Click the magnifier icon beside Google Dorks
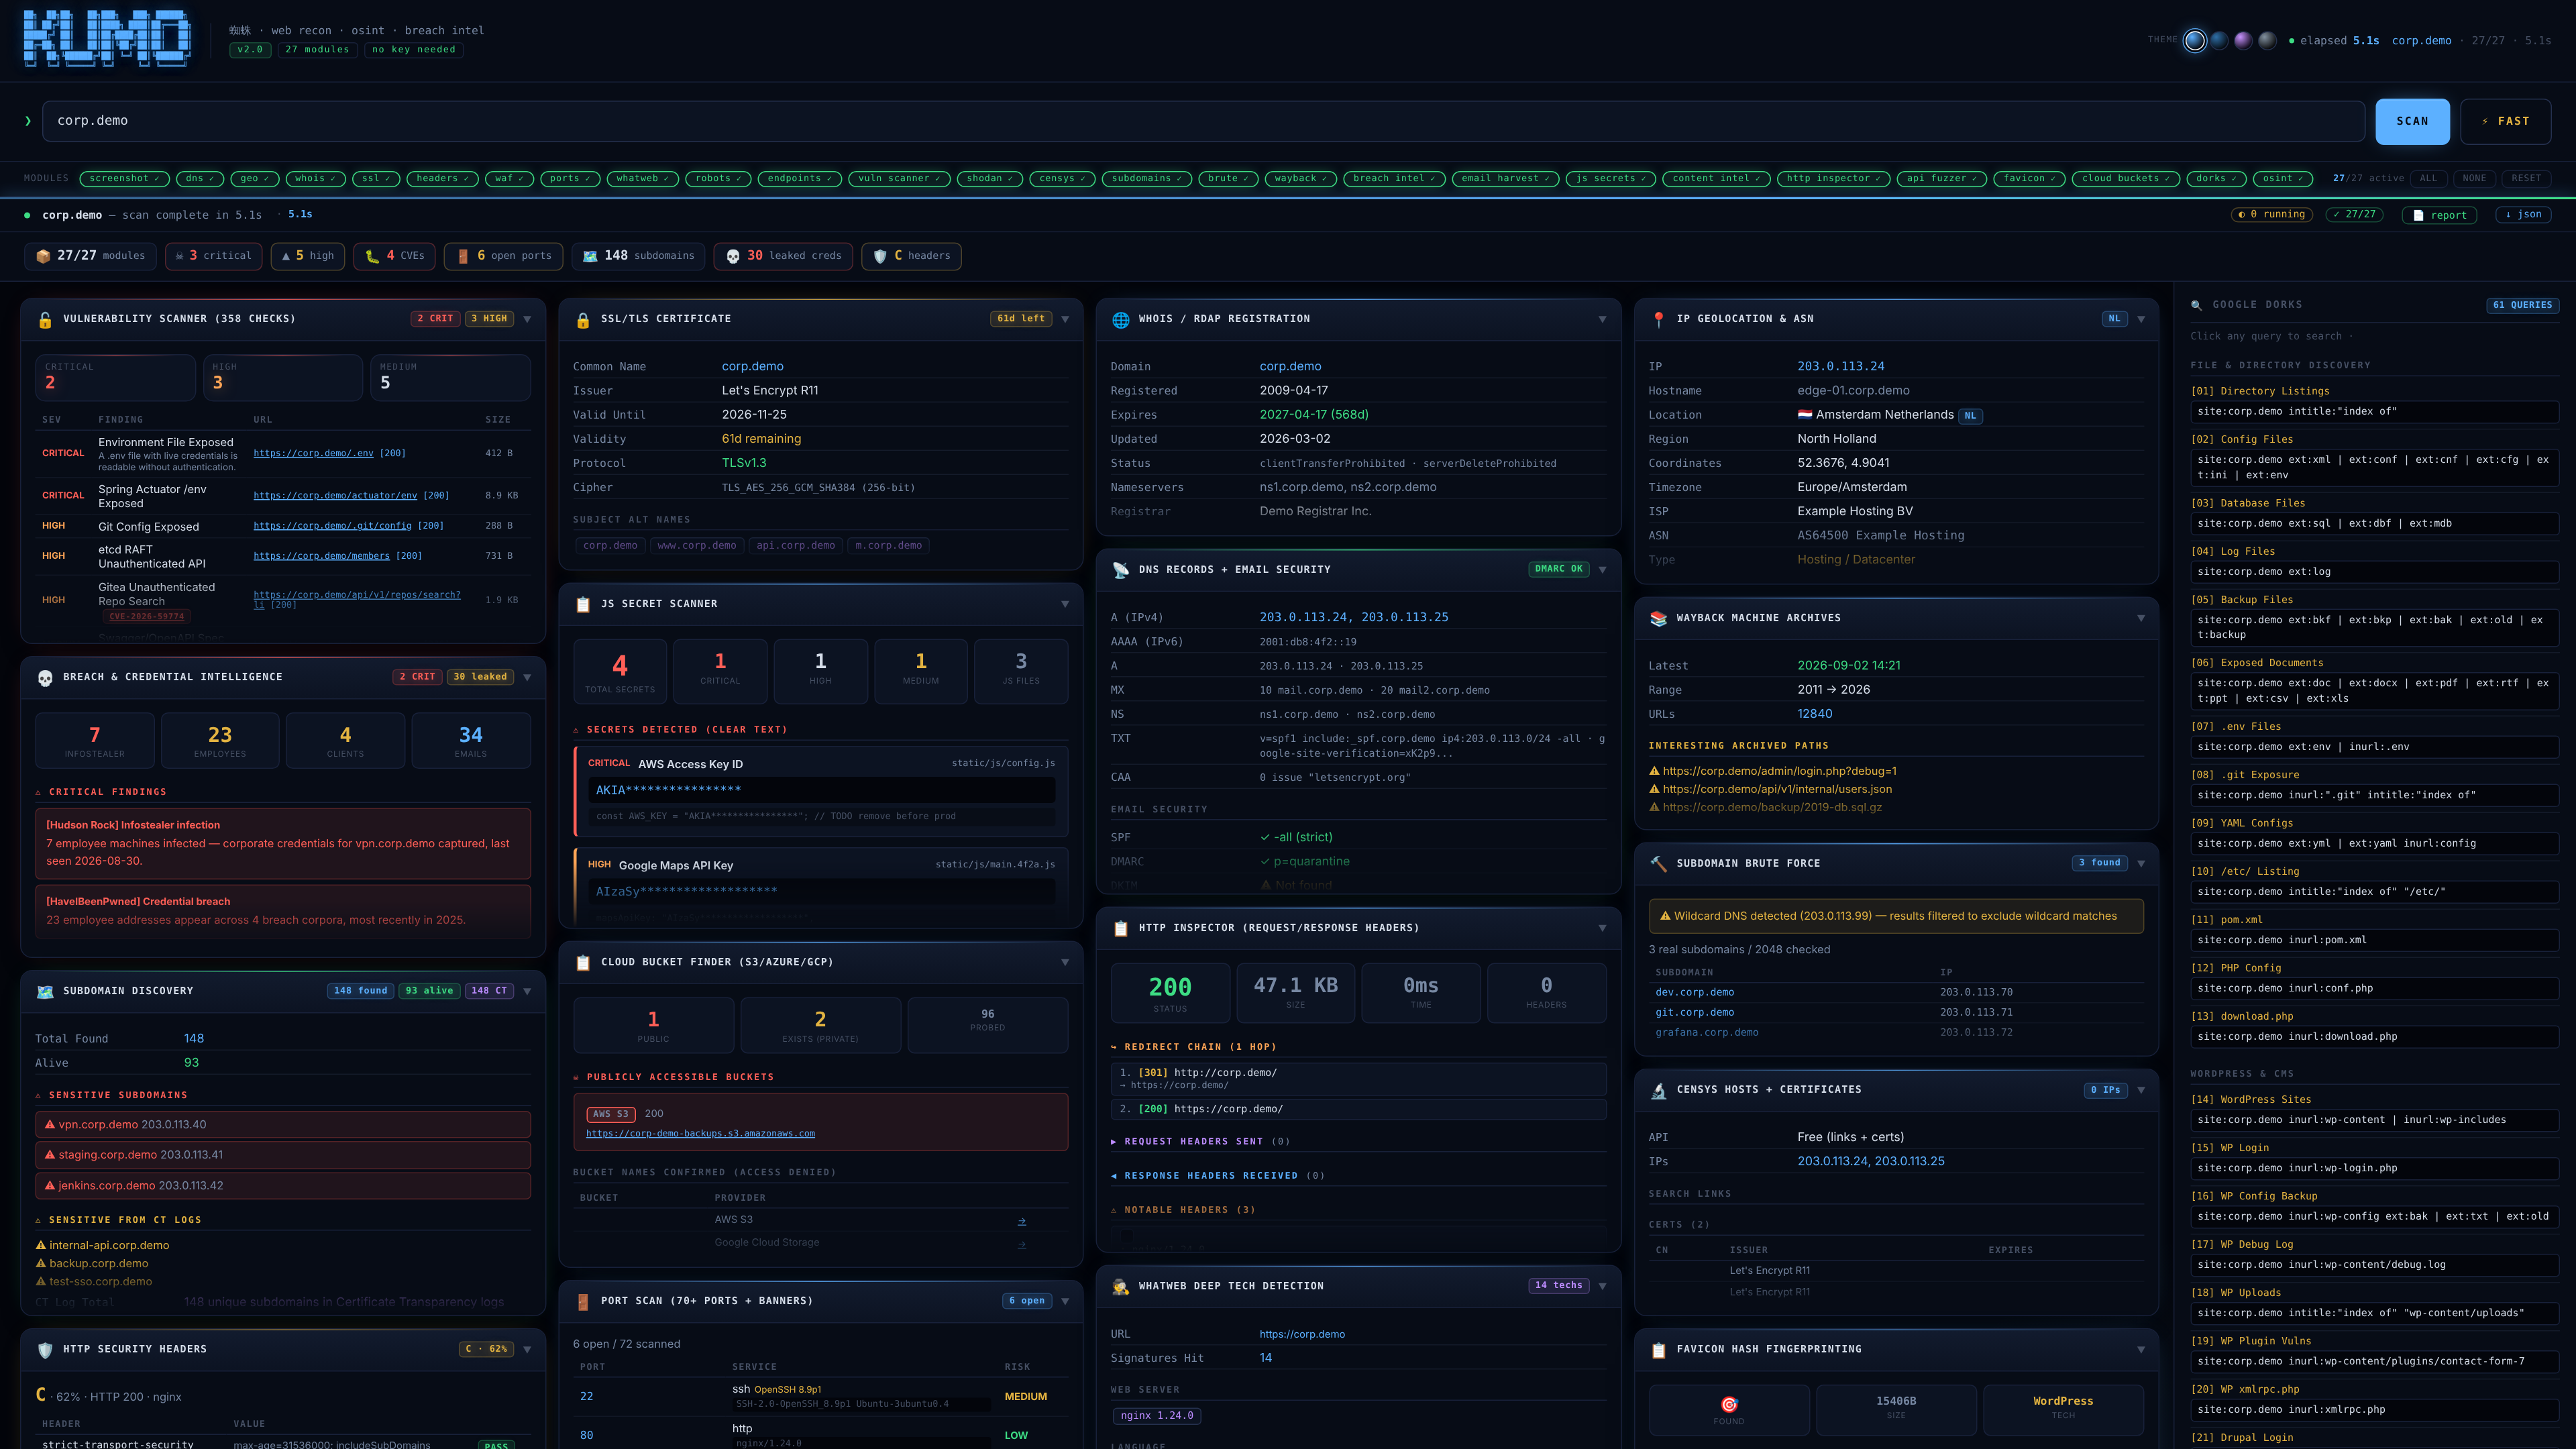2576x1449 pixels. (x=2196, y=305)
